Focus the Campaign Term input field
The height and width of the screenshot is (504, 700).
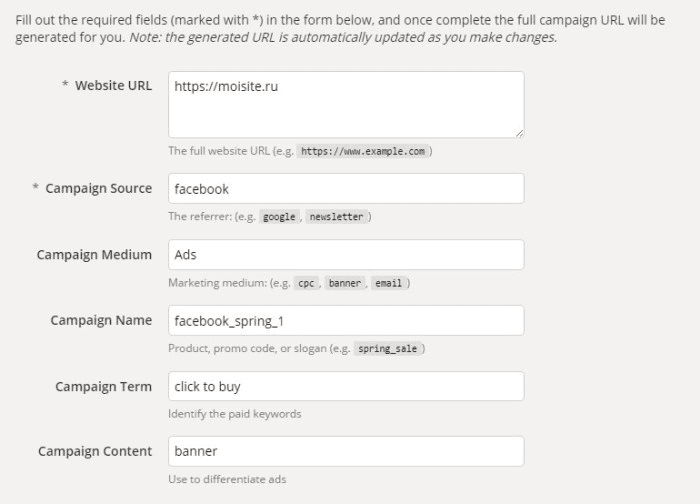click(x=346, y=386)
